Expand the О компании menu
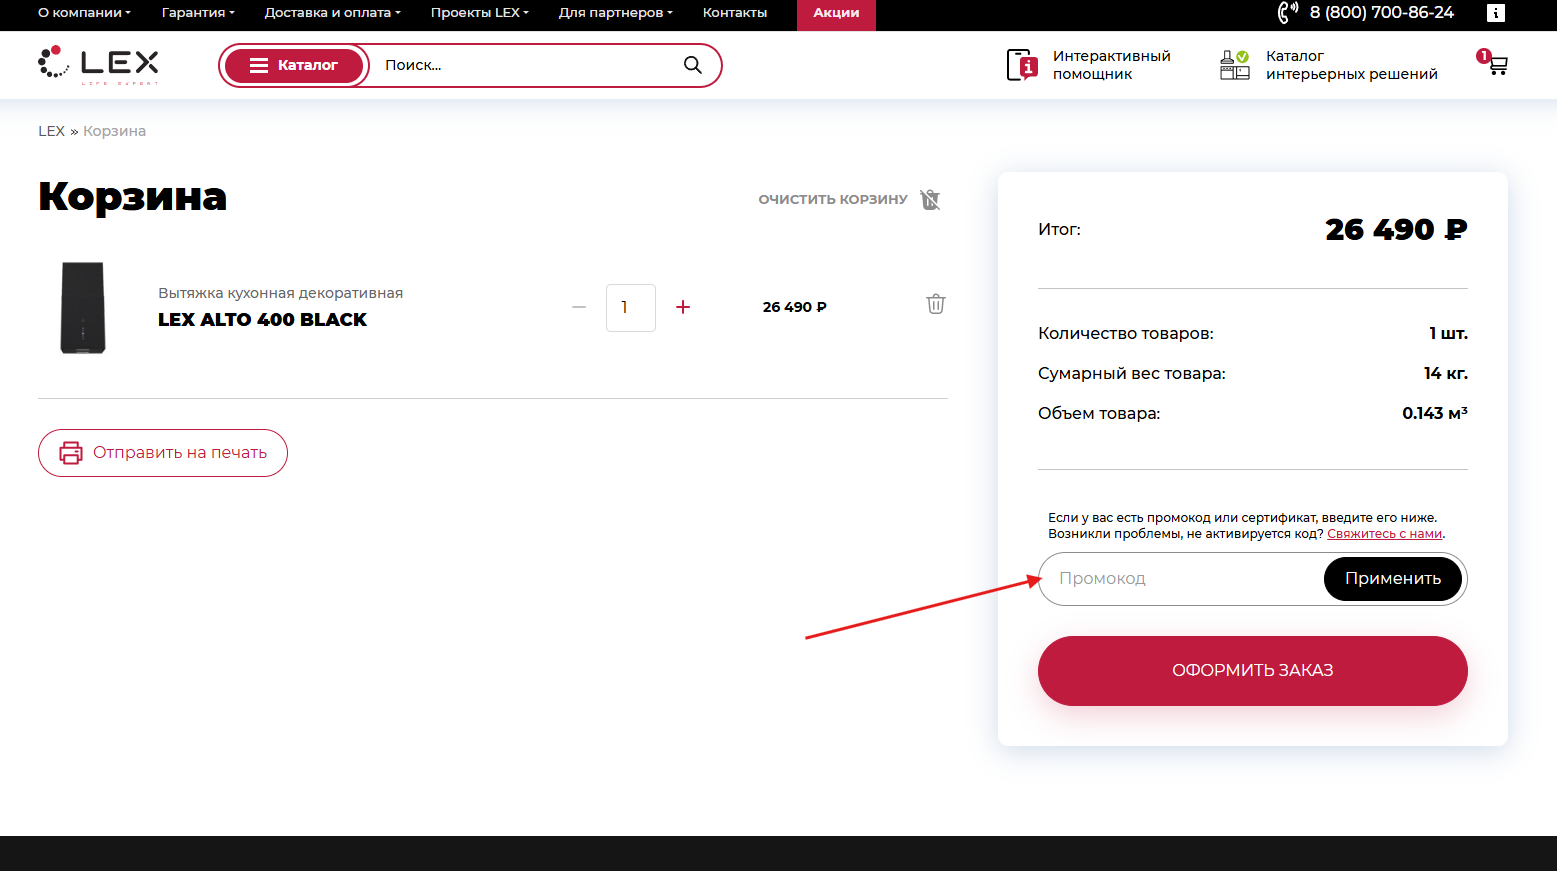This screenshot has width=1557, height=871. (85, 13)
